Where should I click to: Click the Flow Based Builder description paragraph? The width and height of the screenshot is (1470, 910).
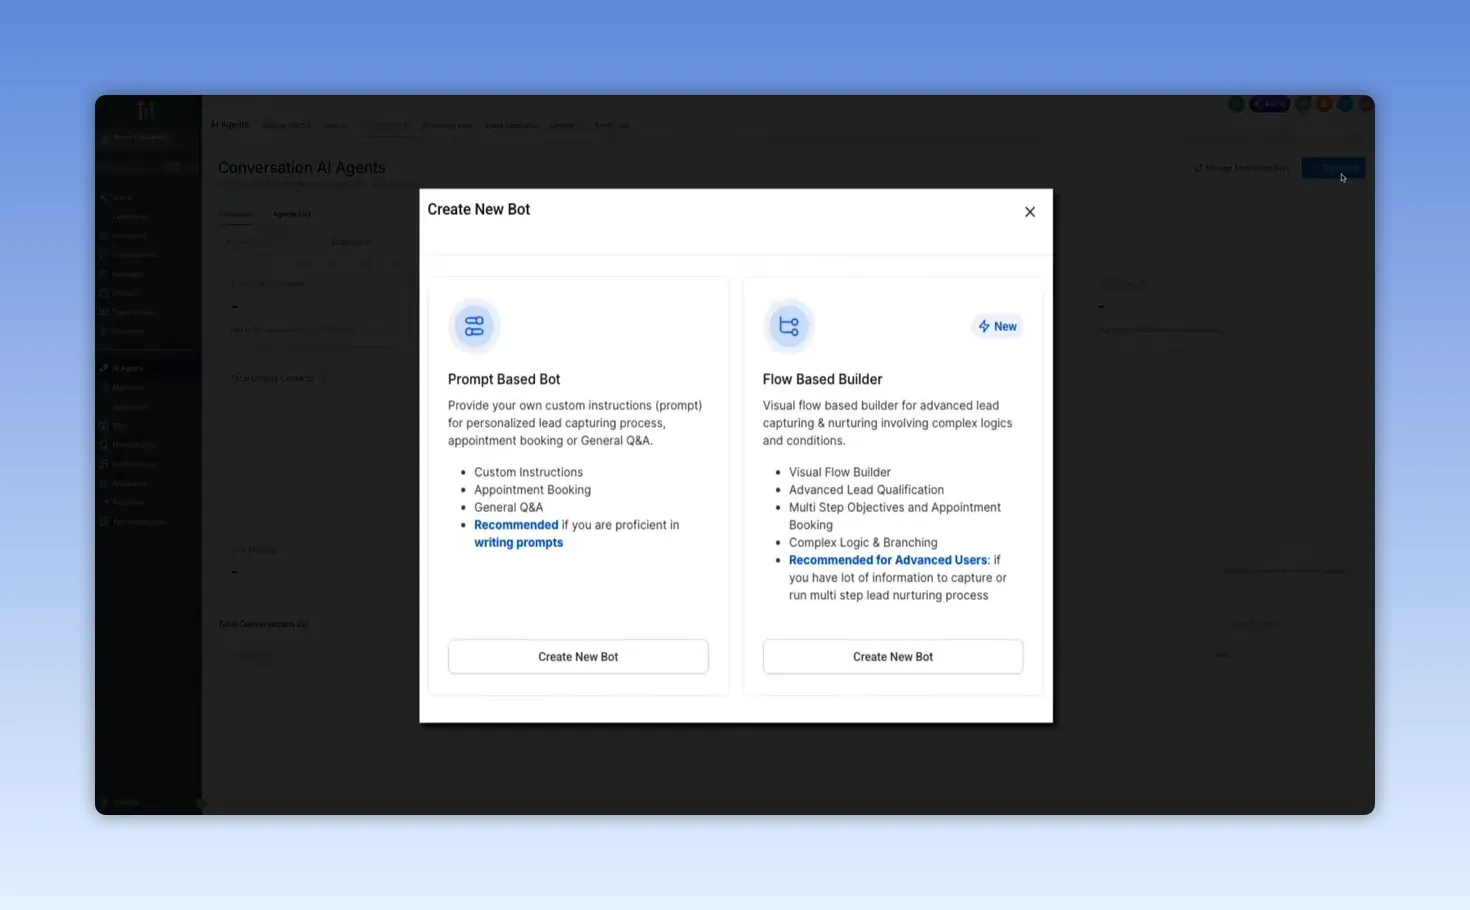pos(887,423)
